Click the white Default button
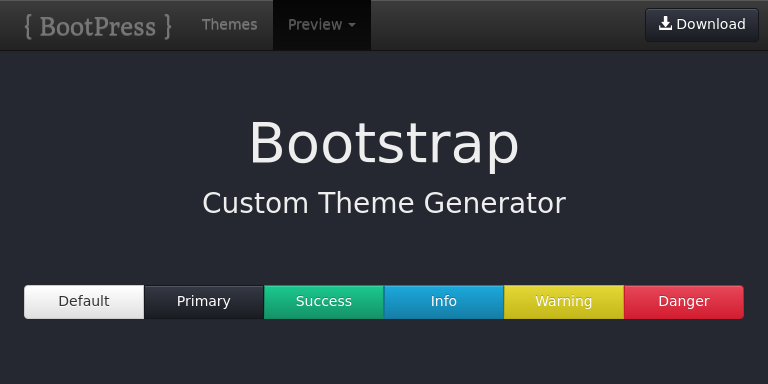 tap(84, 302)
